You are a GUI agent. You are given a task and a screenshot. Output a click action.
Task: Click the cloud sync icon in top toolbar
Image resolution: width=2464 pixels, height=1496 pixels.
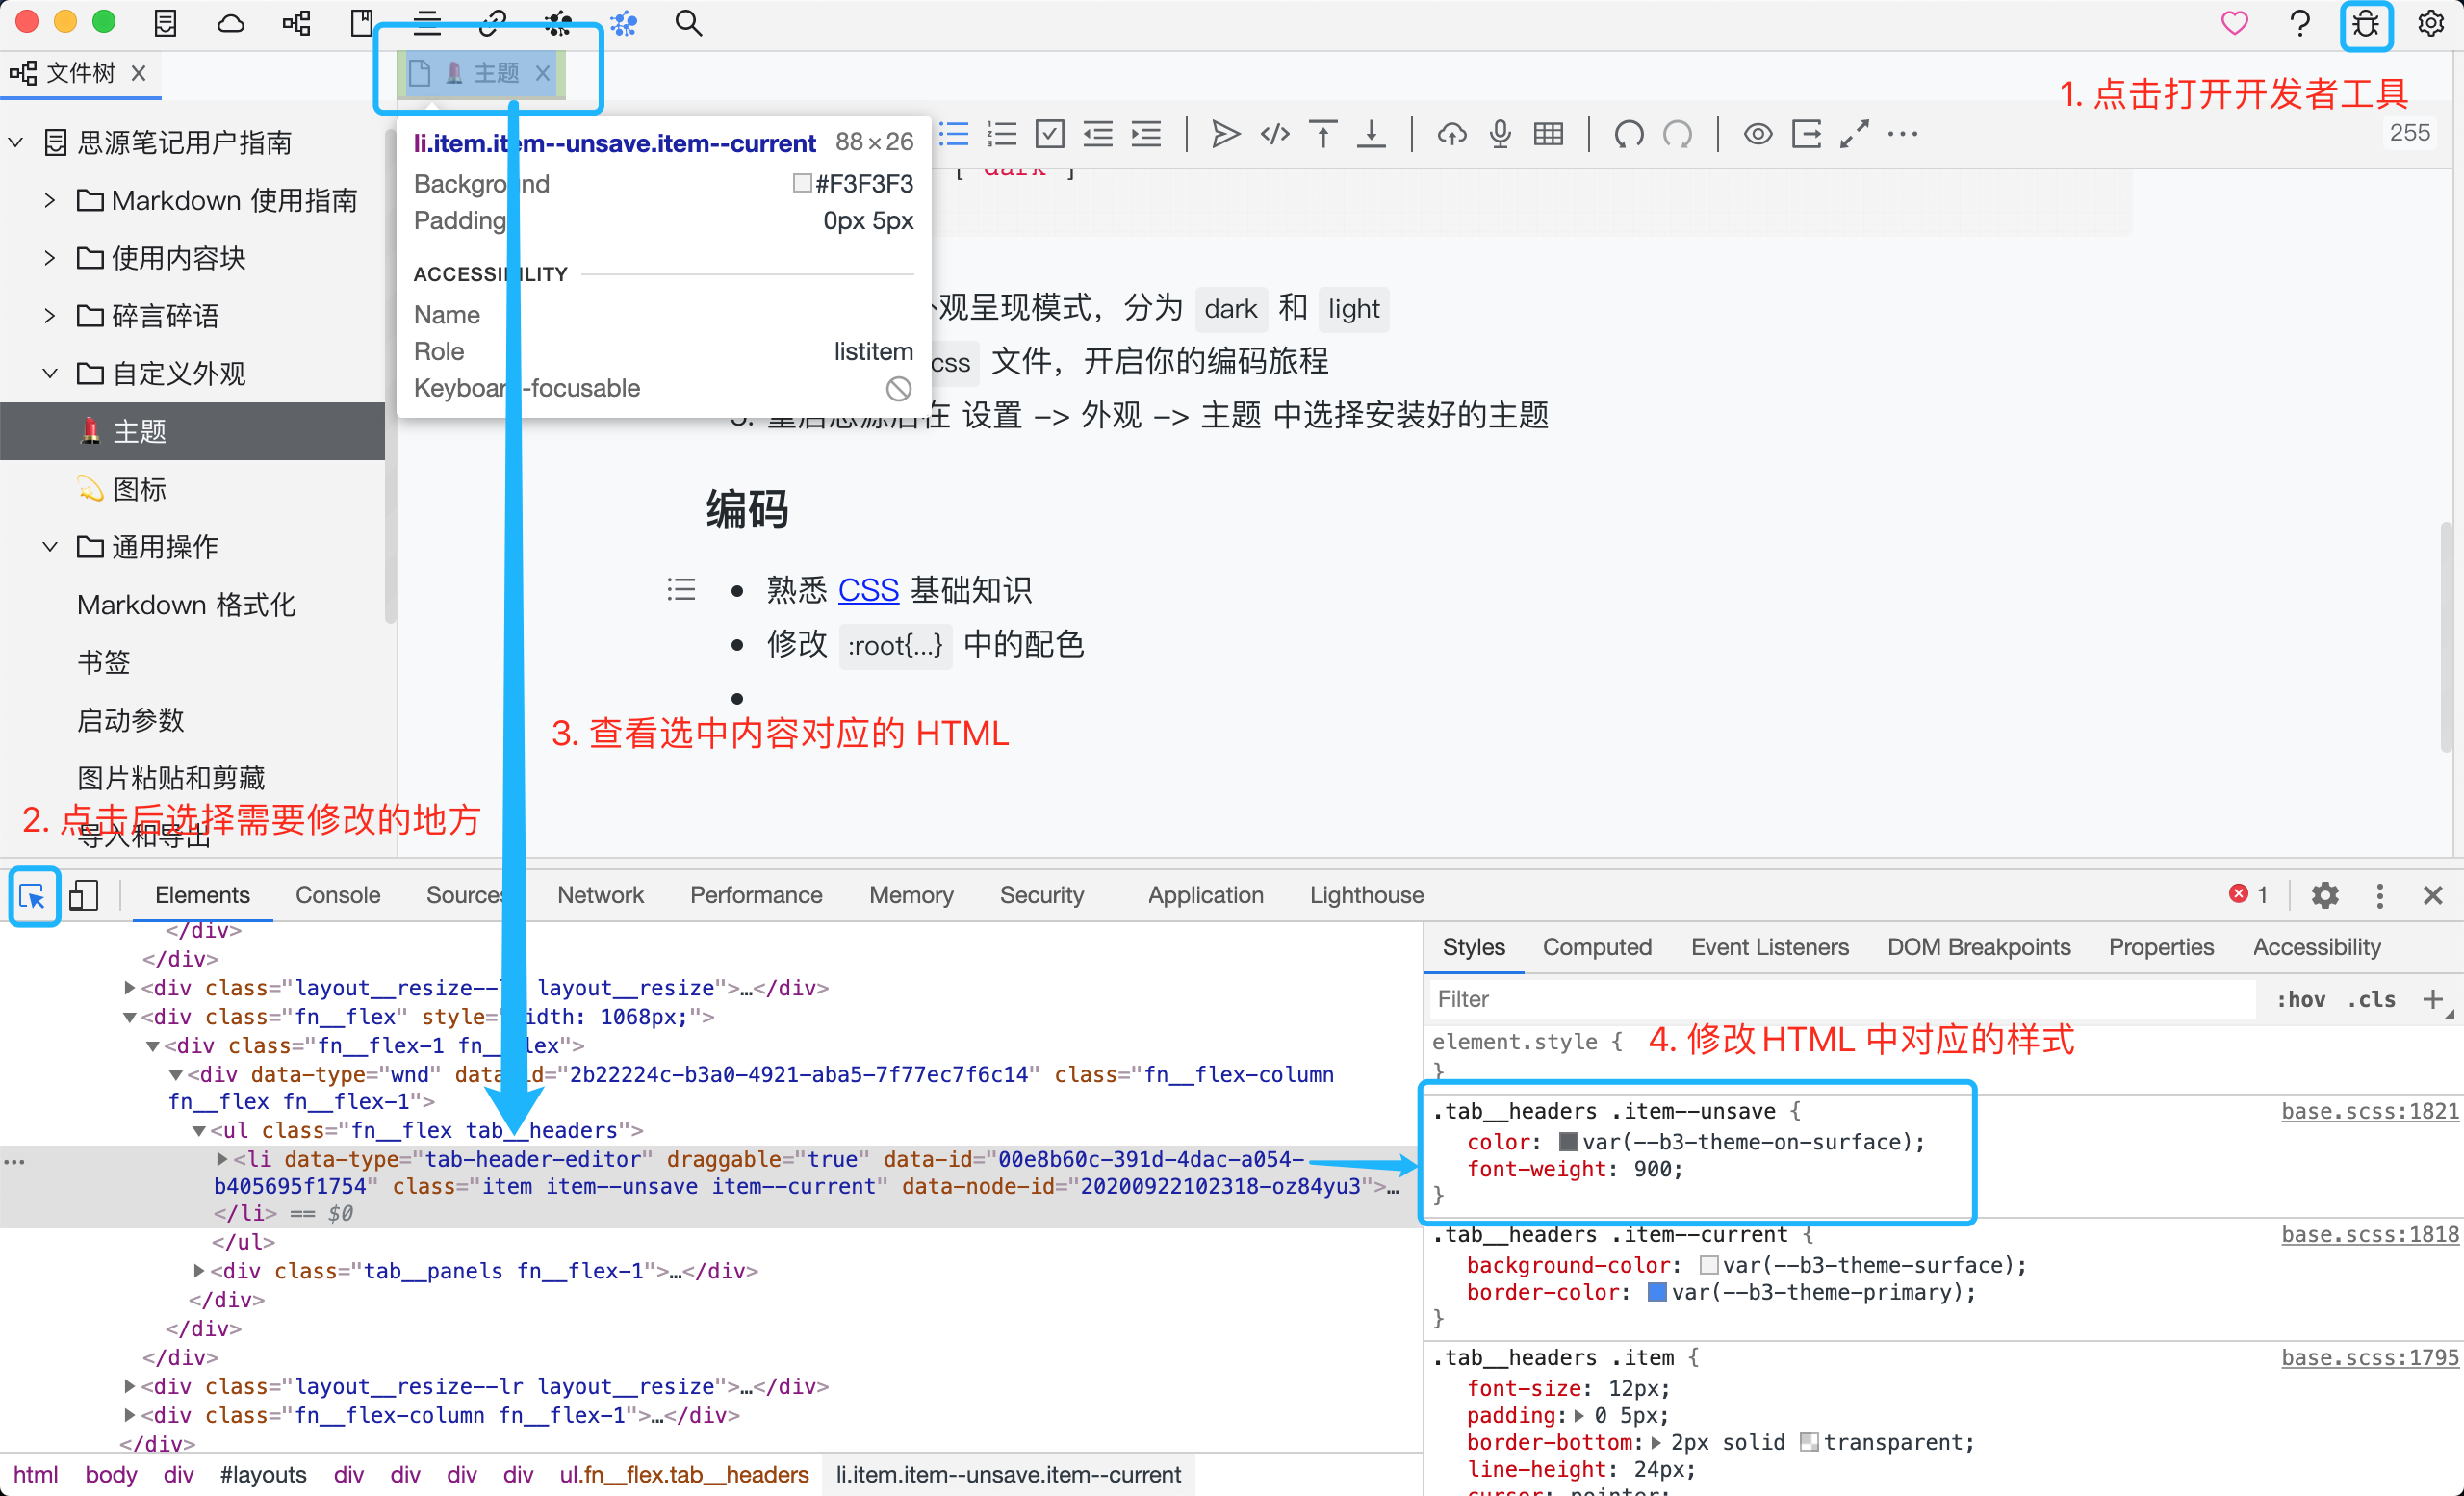(230, 22)
